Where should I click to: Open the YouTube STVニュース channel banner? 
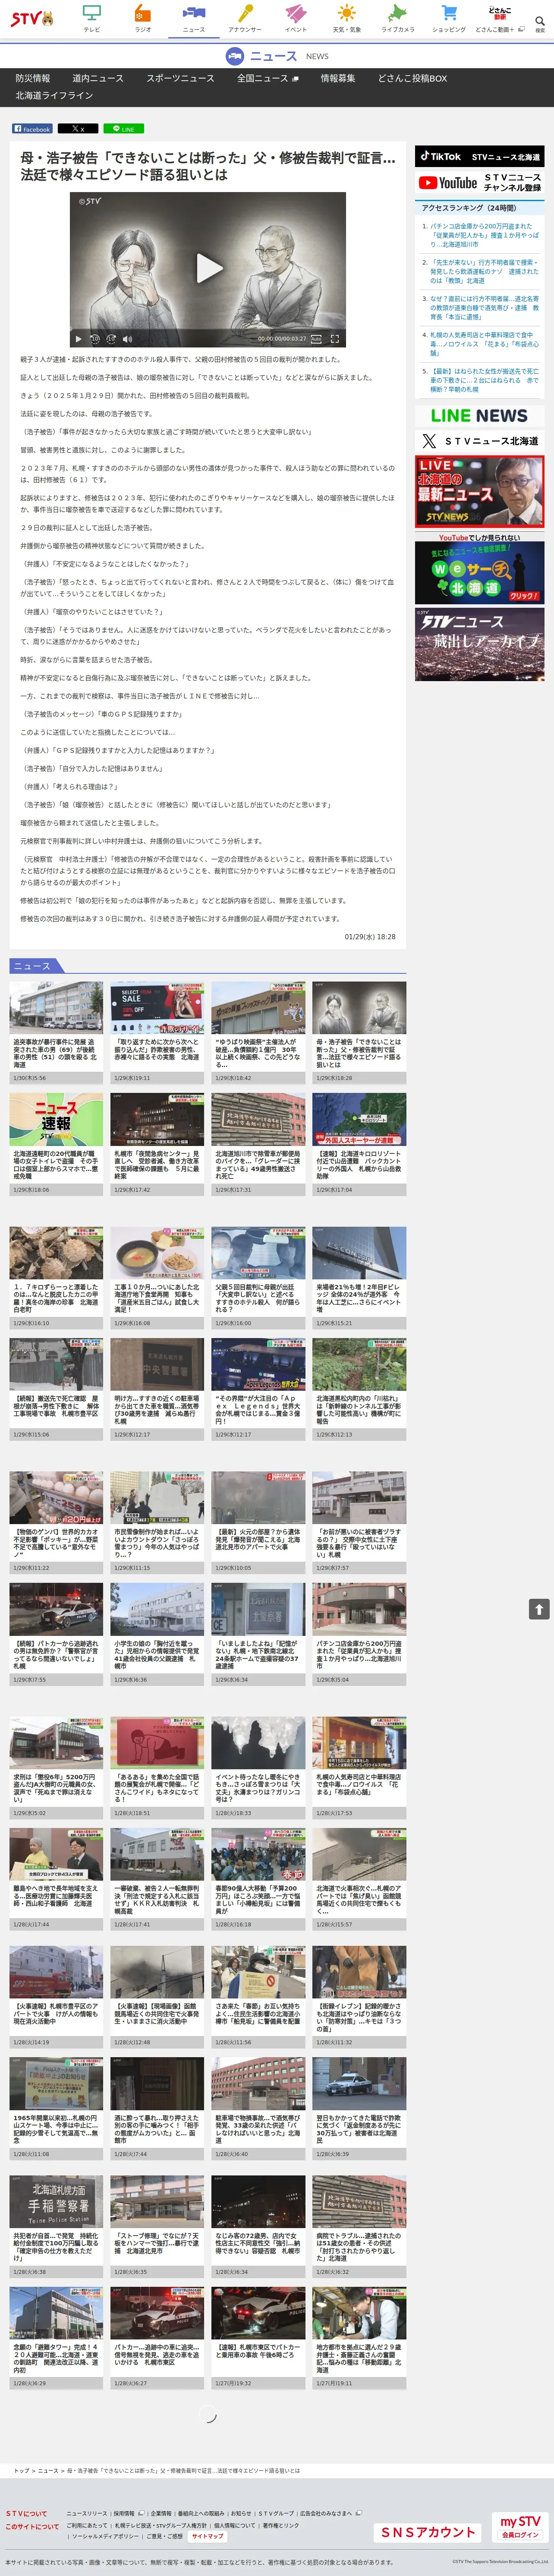coord(480,183)
